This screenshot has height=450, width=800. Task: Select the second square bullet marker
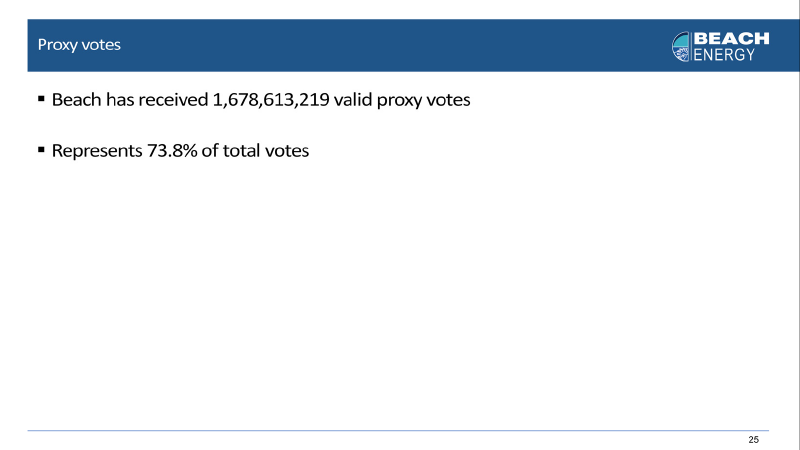41,149
